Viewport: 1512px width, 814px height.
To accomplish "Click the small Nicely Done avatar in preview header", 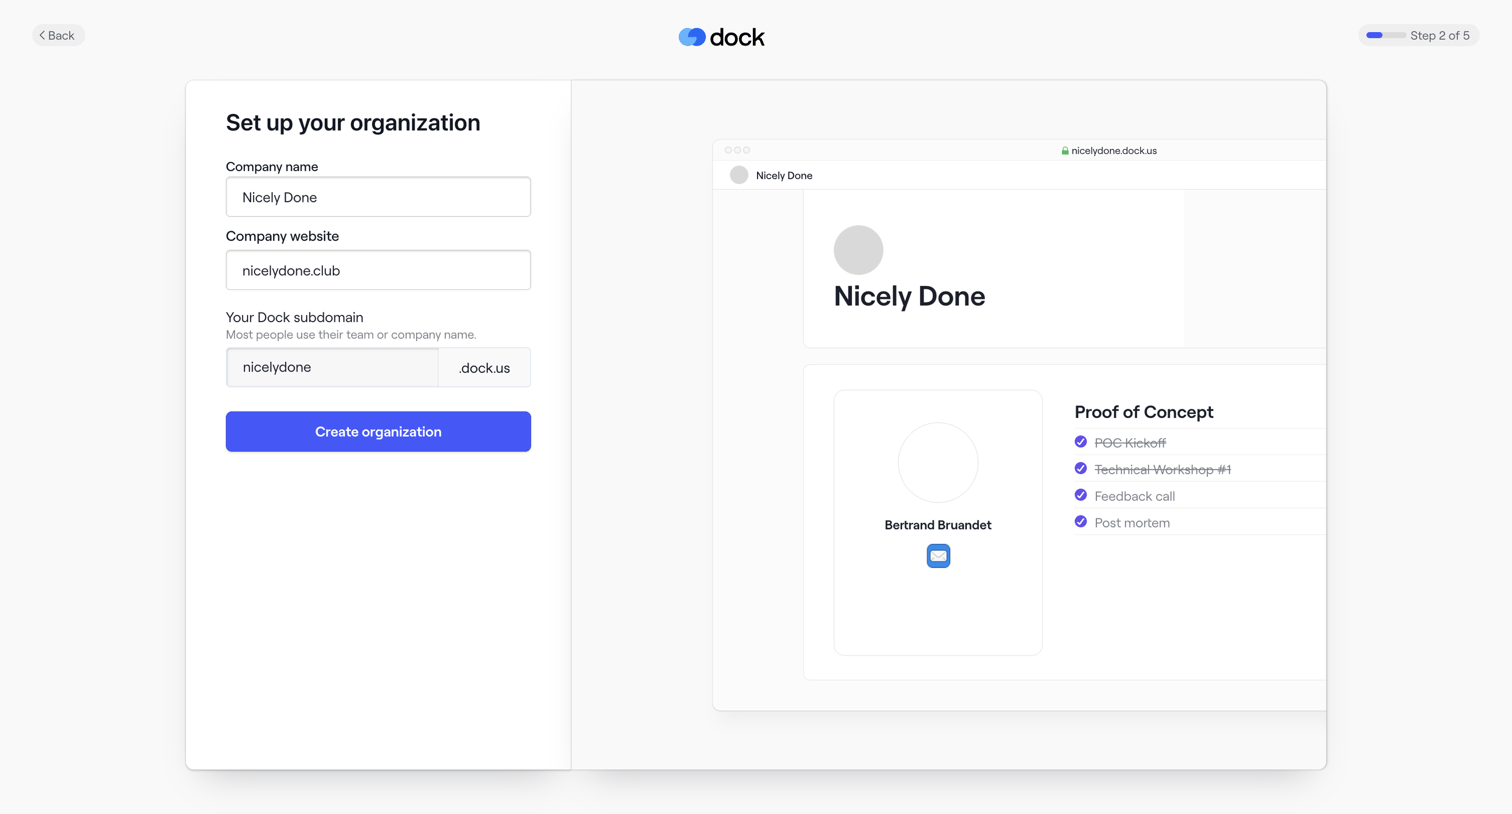I will click(x=739, y=175).
